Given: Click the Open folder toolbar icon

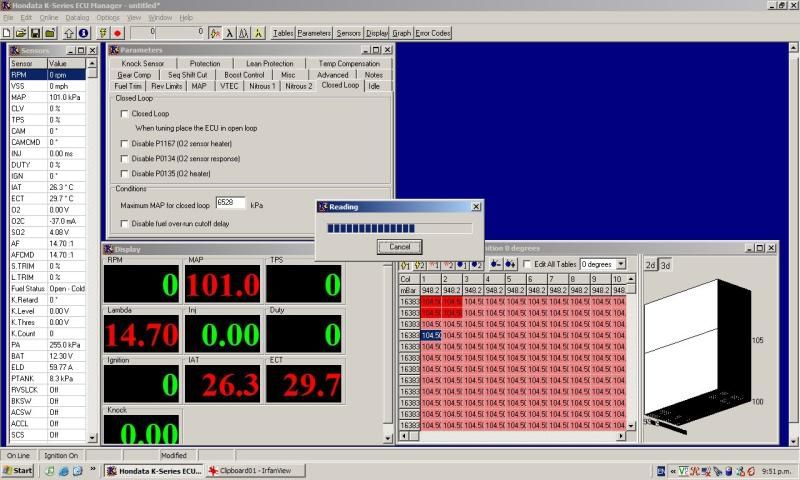Looking at the screenshot, I should click(21, 33).
